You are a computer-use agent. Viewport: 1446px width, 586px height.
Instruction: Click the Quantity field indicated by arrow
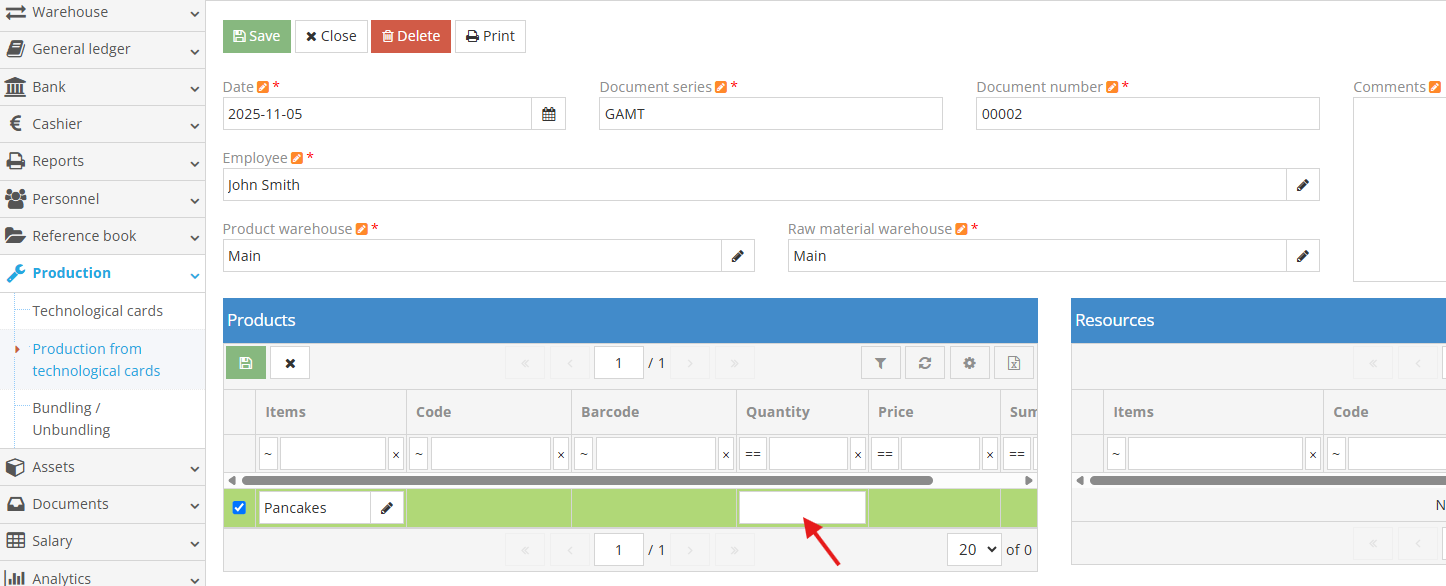point(801,507)
